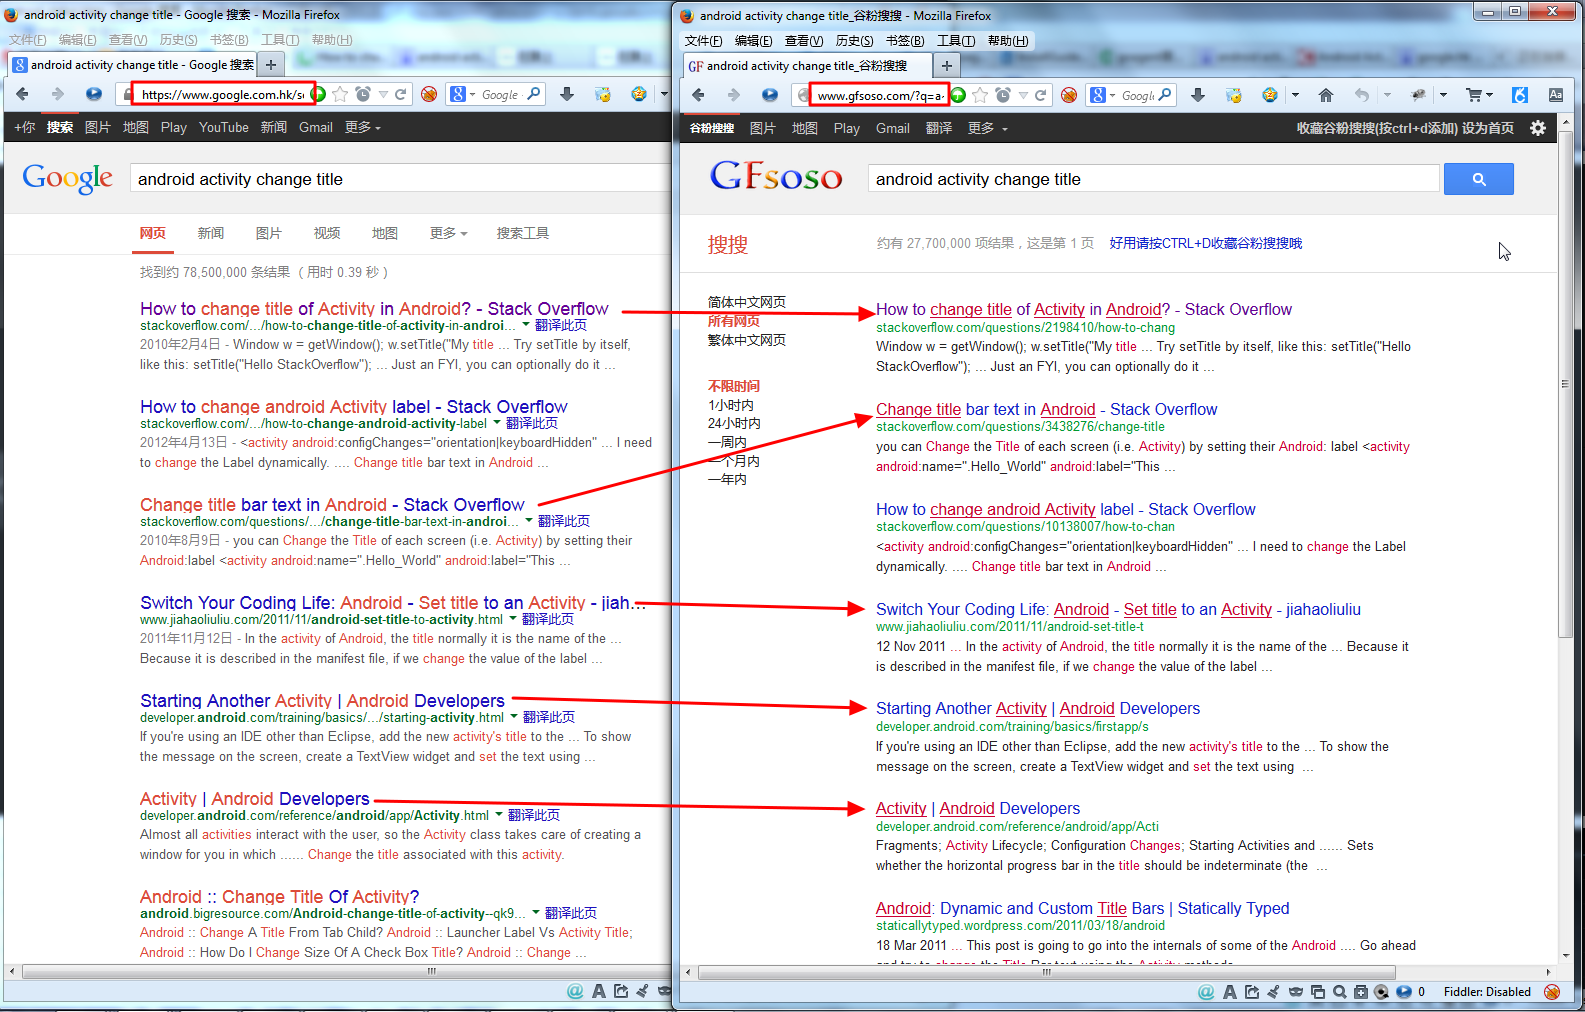Image resolution: width=1585 pixels, height=1012 pixels.
Task: Reload the page in the Google window
Action: coord(400,94)
